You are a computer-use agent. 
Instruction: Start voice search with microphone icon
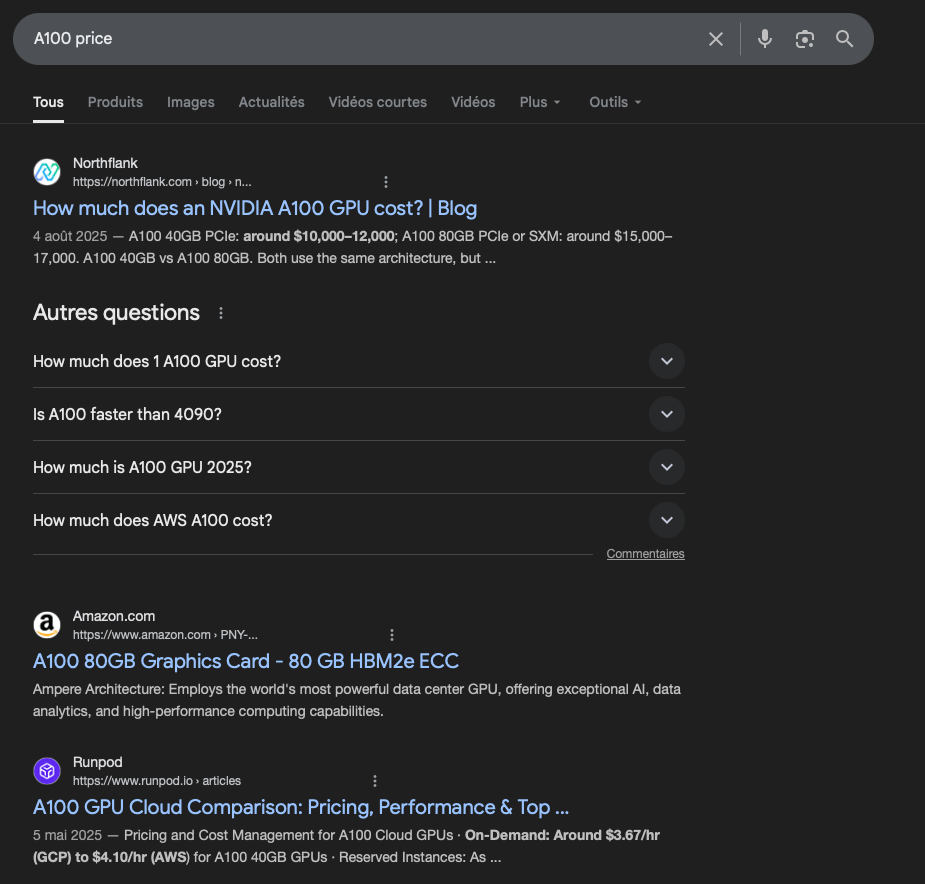pos(765,39)
